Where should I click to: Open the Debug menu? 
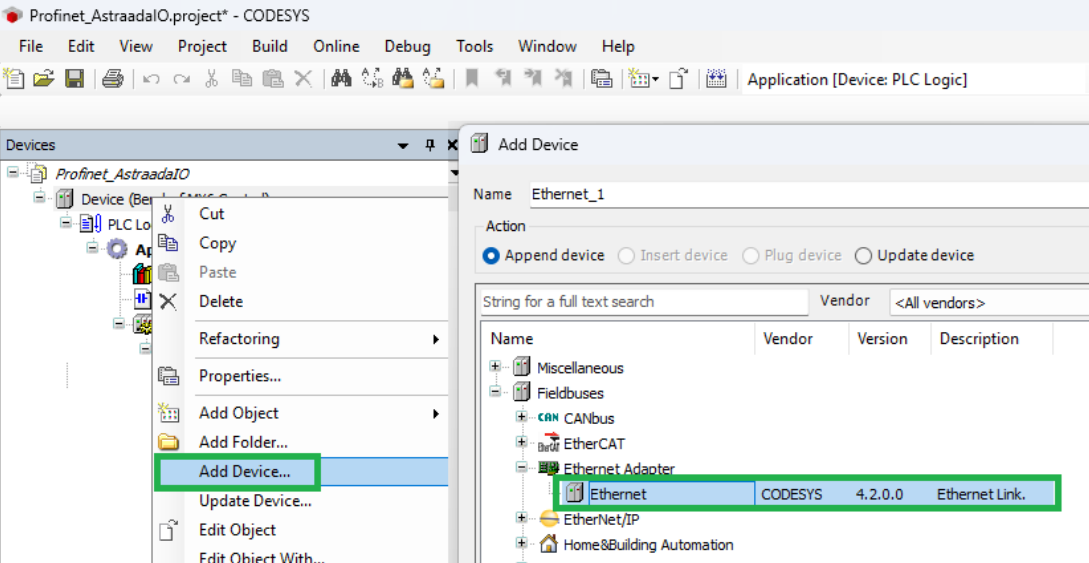(407, 46)
